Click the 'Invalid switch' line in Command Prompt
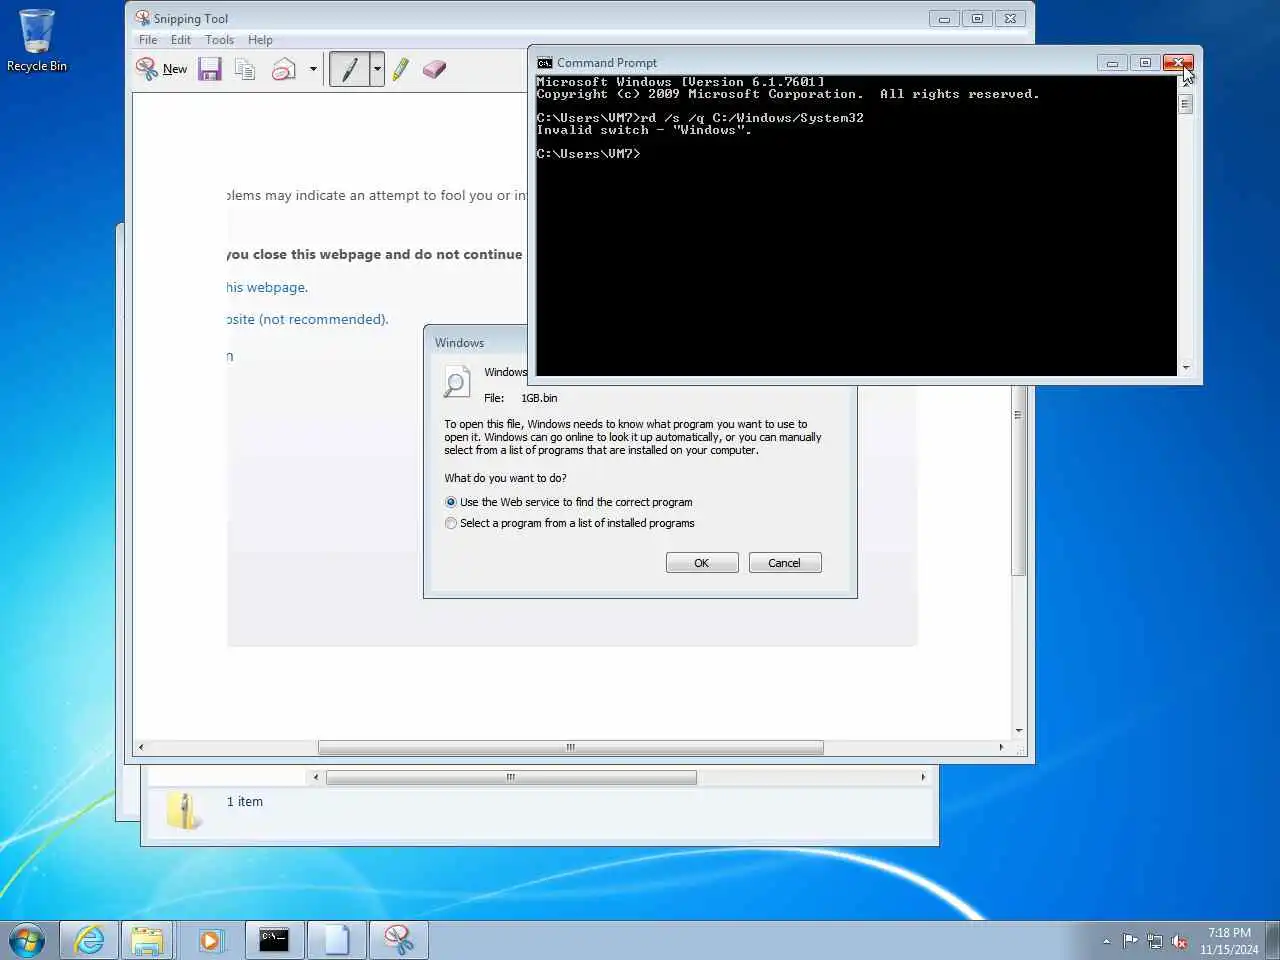1280x960 pixels. pos(644,130)
